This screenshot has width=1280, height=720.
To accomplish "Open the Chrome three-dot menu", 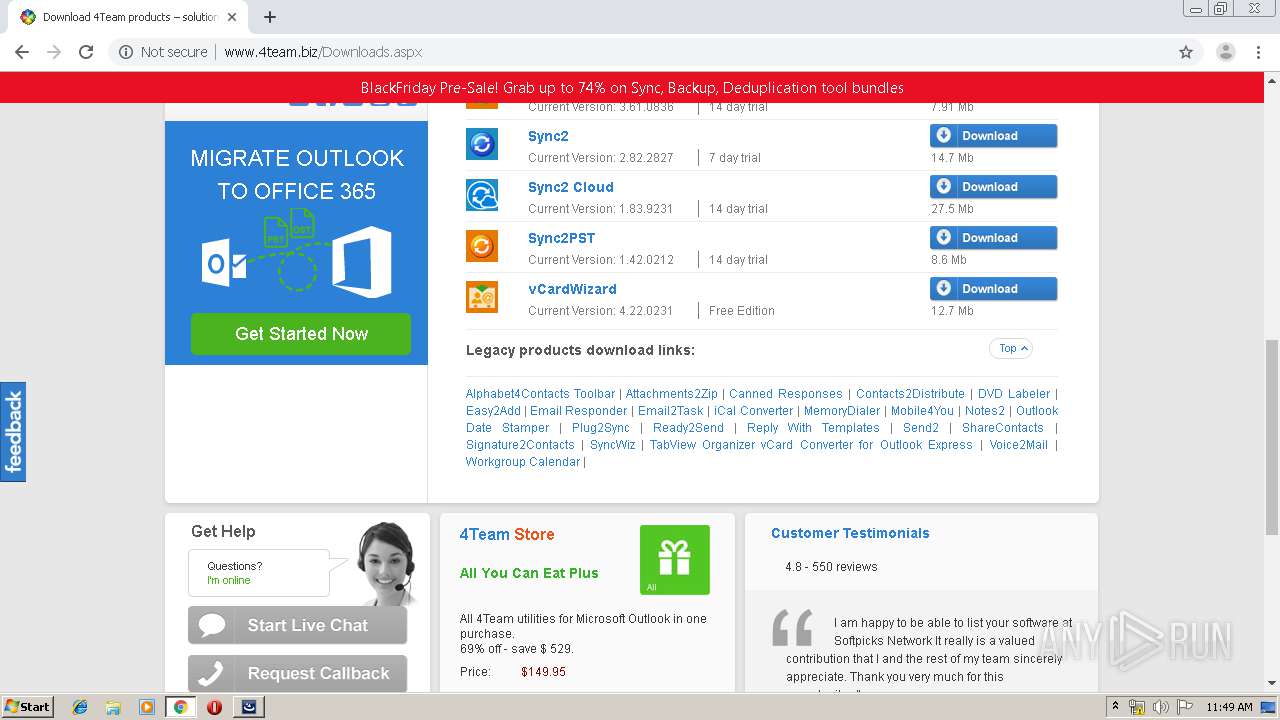I will (1259, 52).
